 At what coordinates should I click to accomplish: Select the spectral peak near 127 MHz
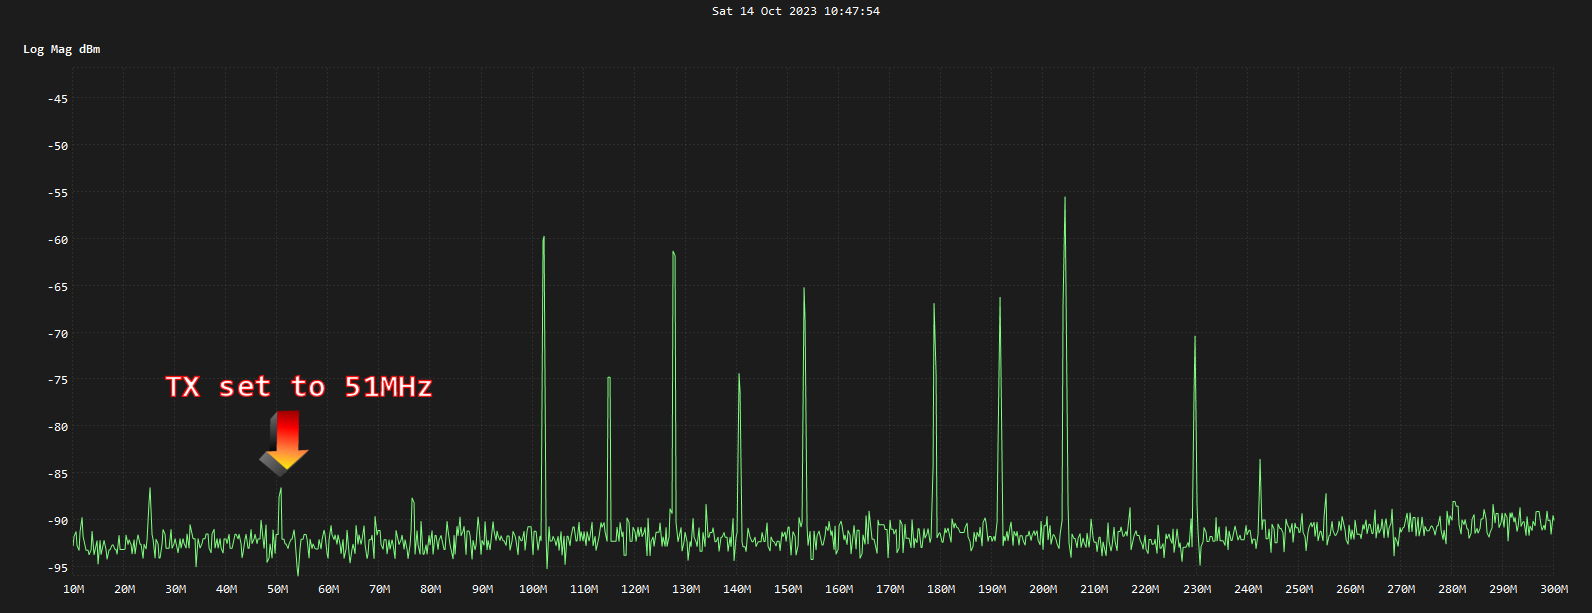tap(674, 253)
